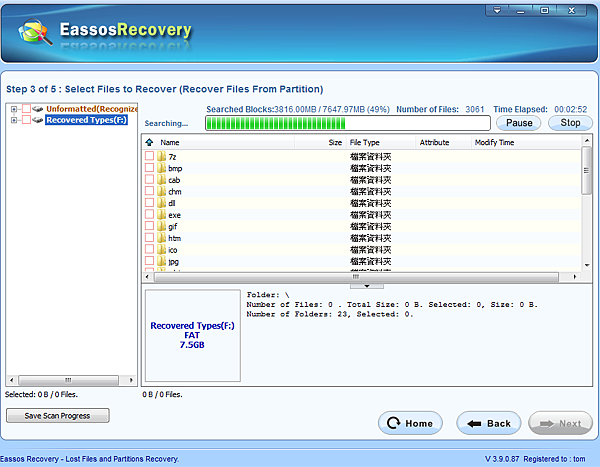Select the htm folder icon
This screenshot has width=600, height=467.
coord(162,238)
